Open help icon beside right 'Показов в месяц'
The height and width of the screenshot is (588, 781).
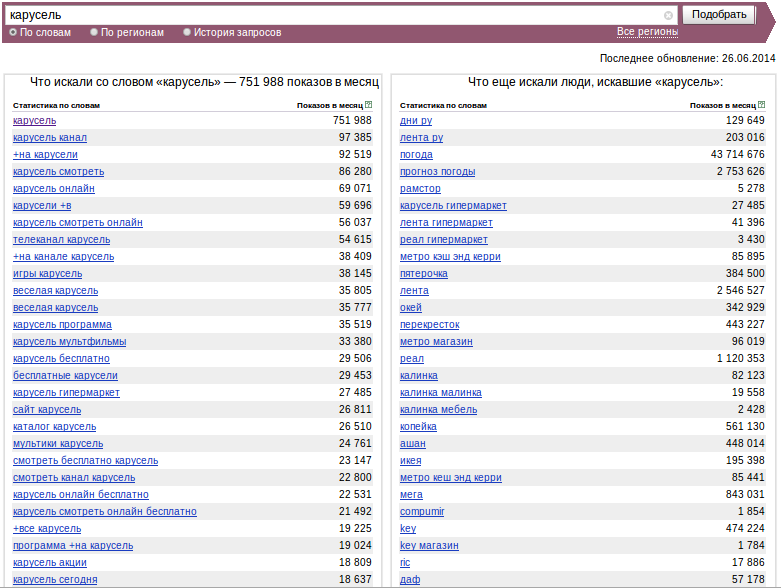pyautogui.click(x=762, y=105)
